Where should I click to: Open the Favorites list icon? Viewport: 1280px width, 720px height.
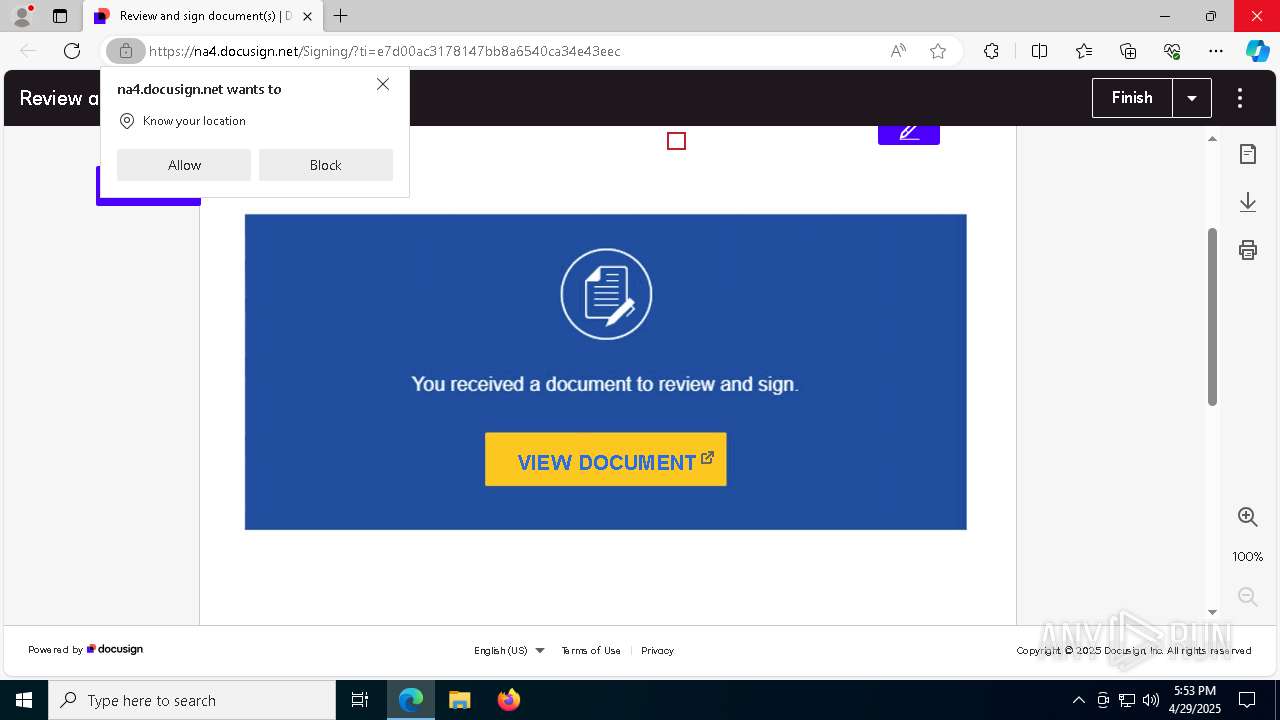(x=1084, y=51)
